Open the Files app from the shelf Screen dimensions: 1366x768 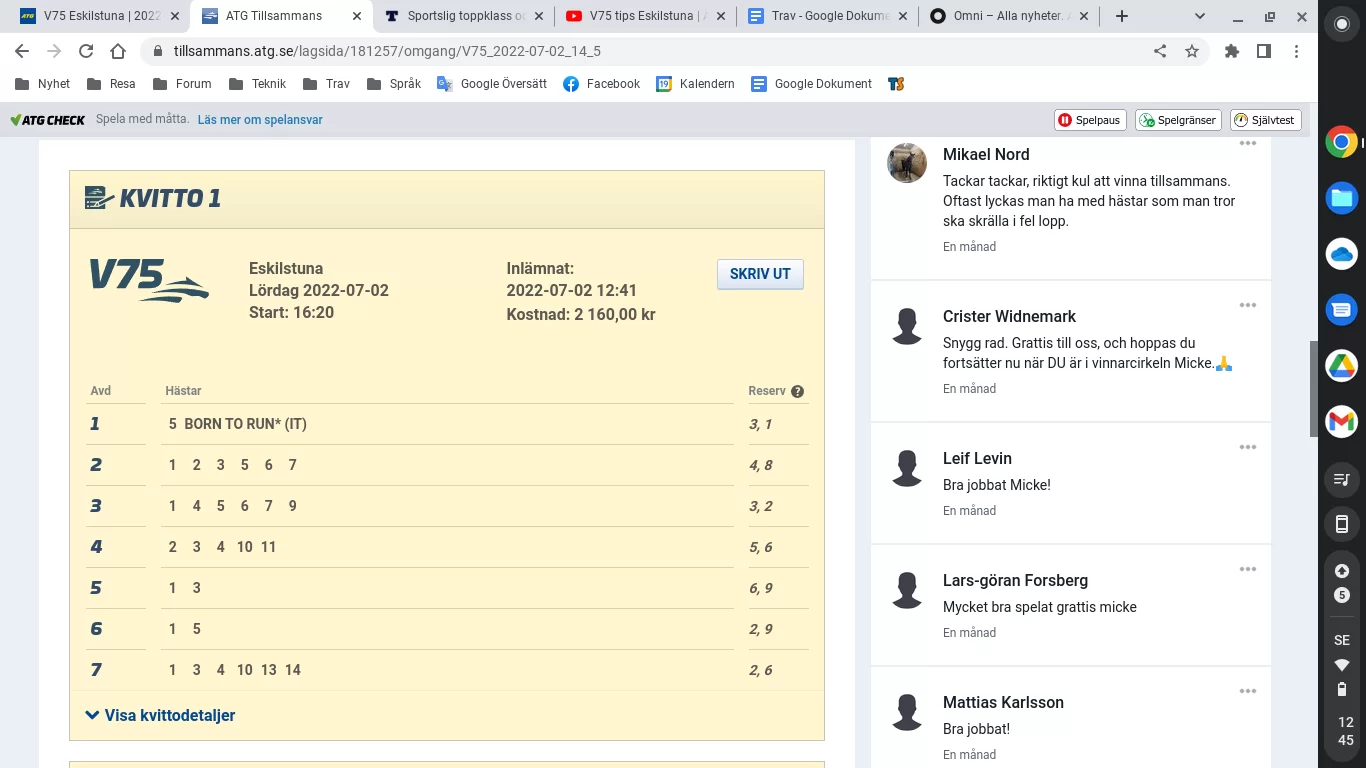[x=1341, y=198]
